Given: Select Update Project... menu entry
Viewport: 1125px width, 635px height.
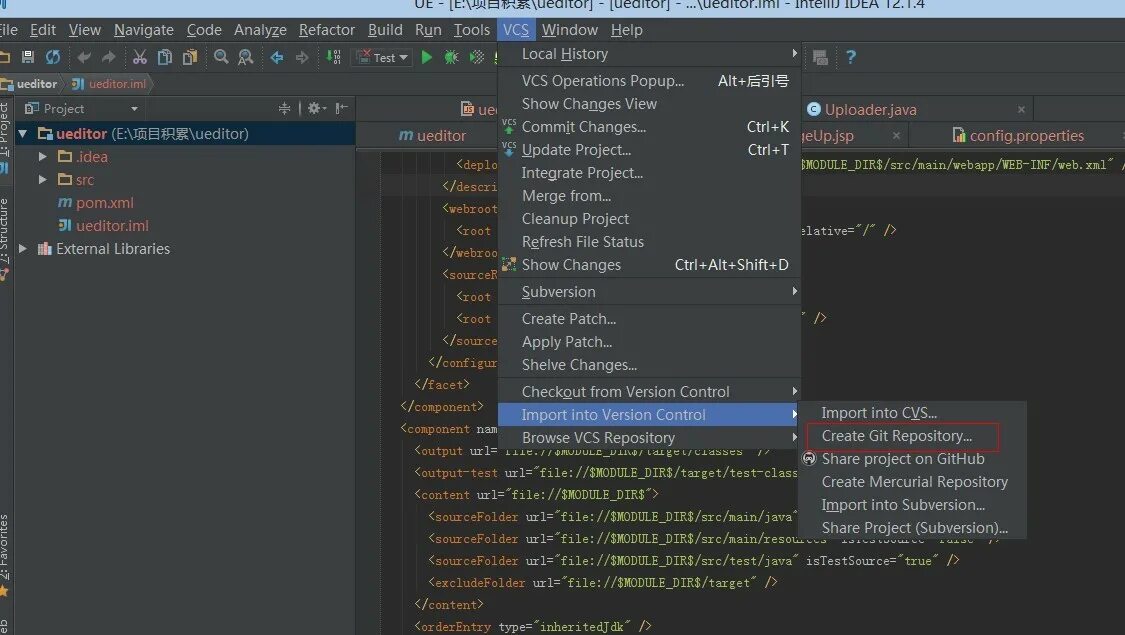Looking at the screenshot, I should click(649, 150).
